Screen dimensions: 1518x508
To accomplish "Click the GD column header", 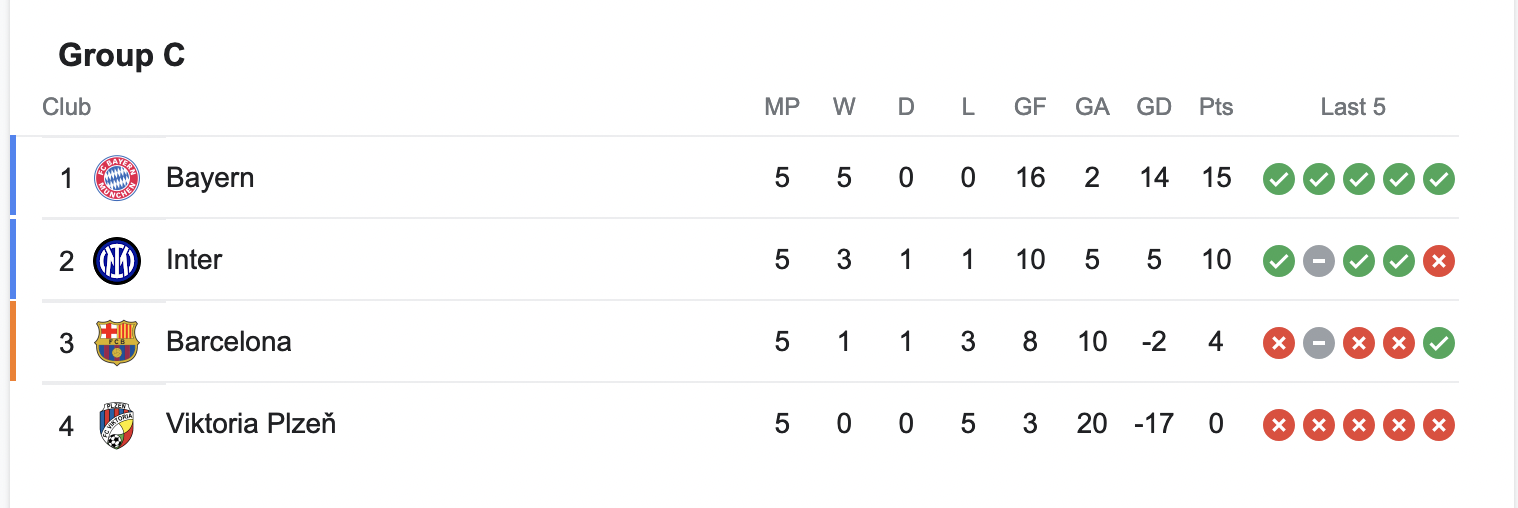I will click(x=1154, y=107).
